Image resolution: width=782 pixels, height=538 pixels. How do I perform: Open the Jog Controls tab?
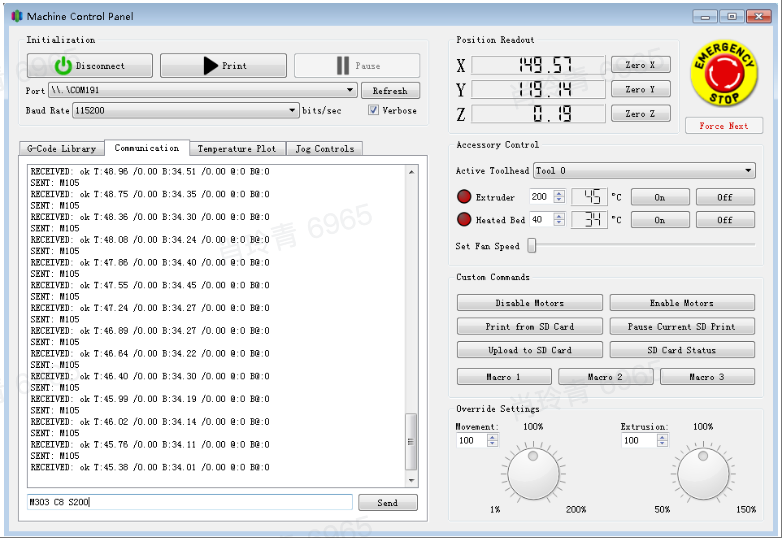click(324, 149)
